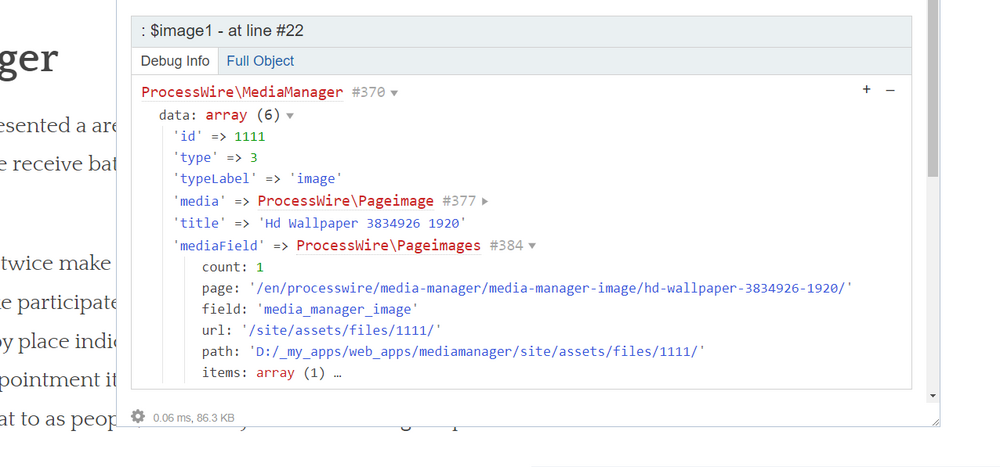Open the gear settings icon in debug footer
This screenshot has height=467, width=1000.
click(138, 417)
